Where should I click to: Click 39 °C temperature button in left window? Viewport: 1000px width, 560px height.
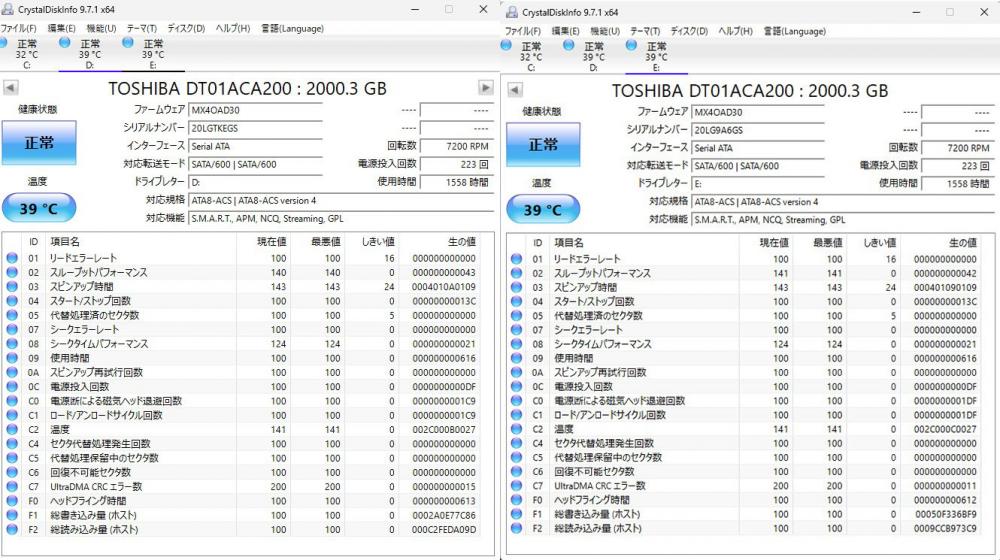click(39, 208)
